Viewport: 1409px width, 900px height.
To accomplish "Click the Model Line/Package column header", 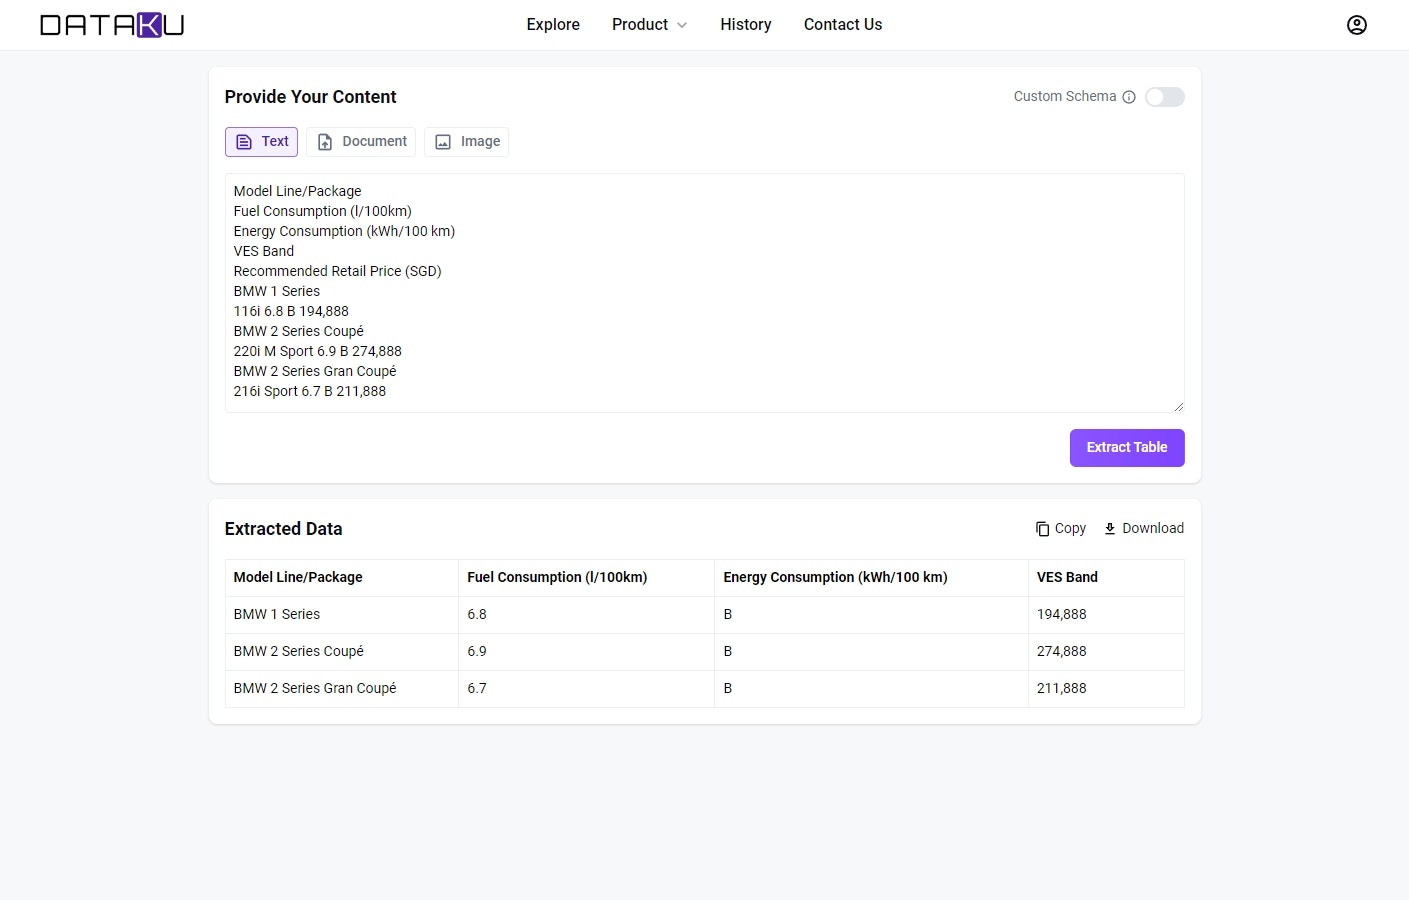I will point(298,577).
